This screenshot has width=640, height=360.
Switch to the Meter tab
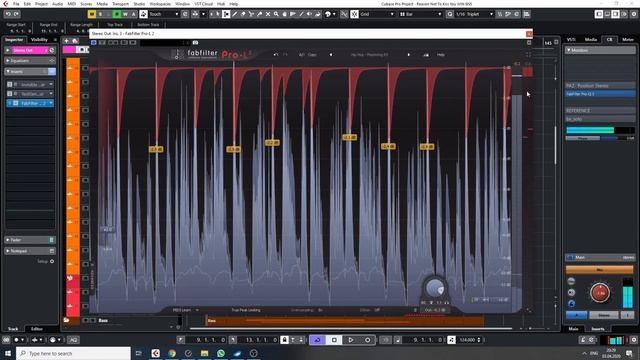click(x=628, y=40)
